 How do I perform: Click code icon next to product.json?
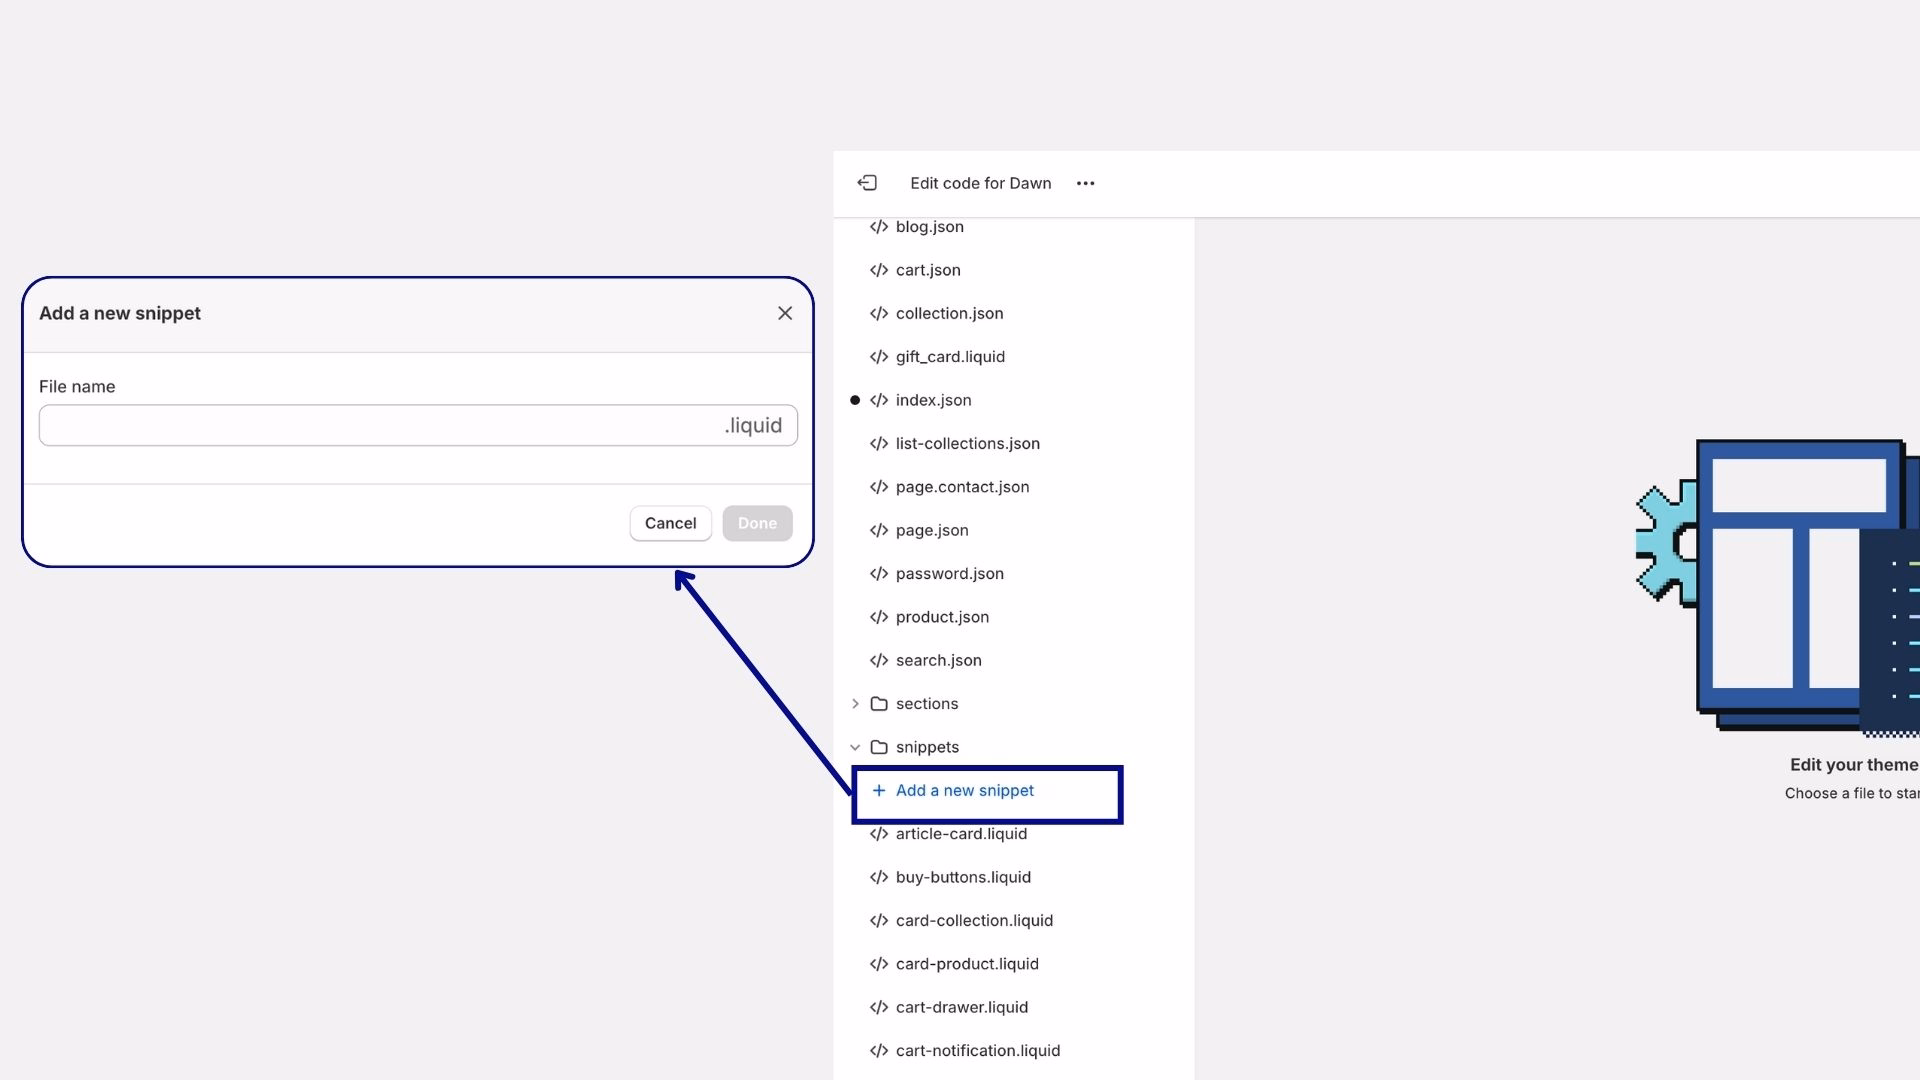click(x=879, y=617)
